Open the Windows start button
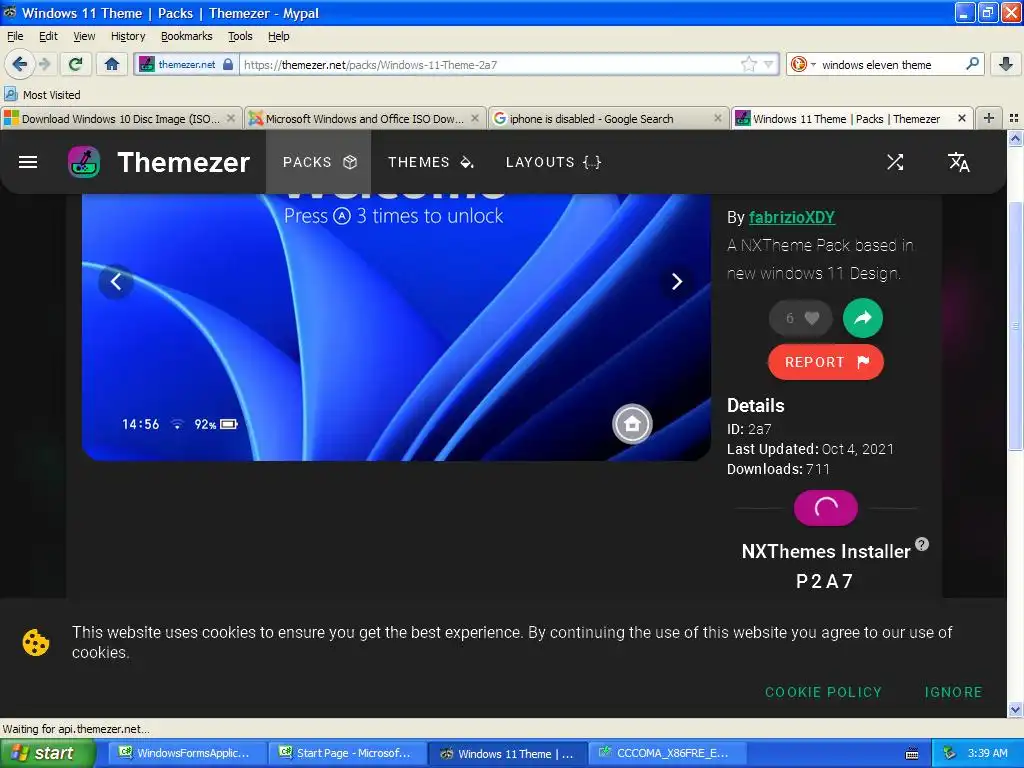Viewport: 1024px width, 768px height. tap(48, 753)
